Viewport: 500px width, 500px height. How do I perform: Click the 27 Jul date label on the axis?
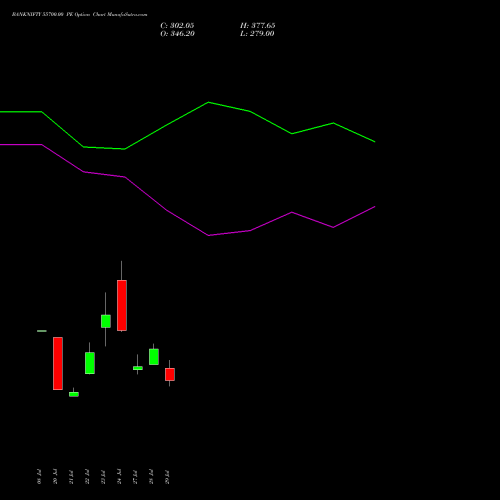click(135, 477)
